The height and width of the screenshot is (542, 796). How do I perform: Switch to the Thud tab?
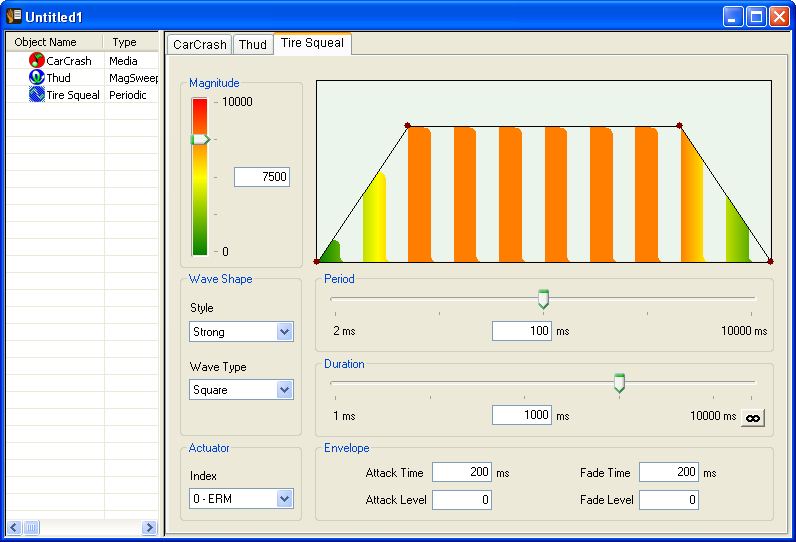tap(253, 45)
